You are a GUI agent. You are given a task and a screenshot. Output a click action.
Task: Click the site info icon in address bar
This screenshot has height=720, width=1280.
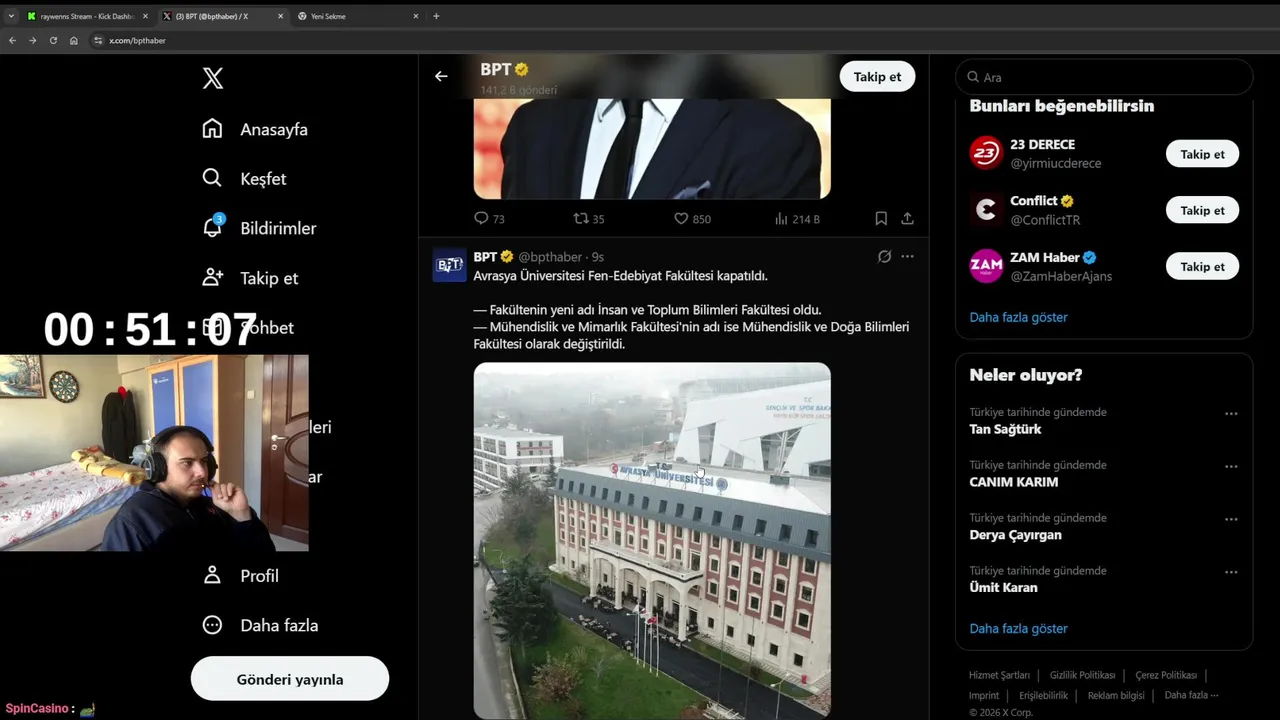tap(98, 40)
